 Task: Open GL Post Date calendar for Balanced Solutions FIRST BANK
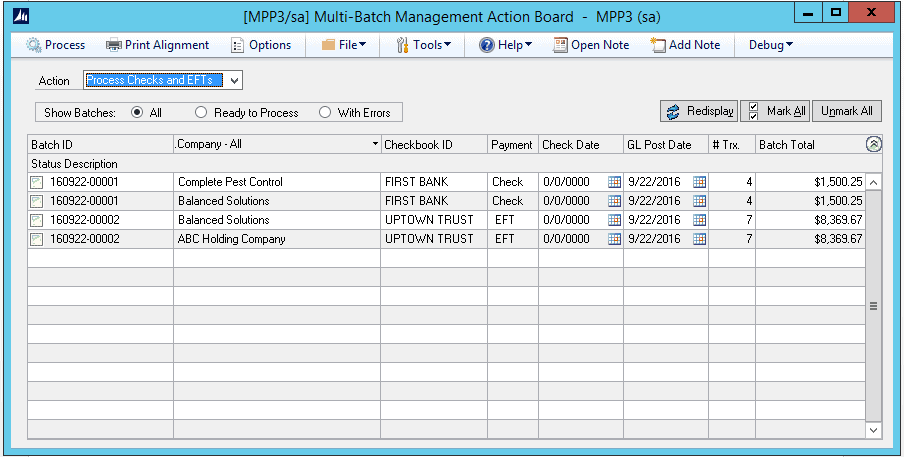[x=699, y=201]
